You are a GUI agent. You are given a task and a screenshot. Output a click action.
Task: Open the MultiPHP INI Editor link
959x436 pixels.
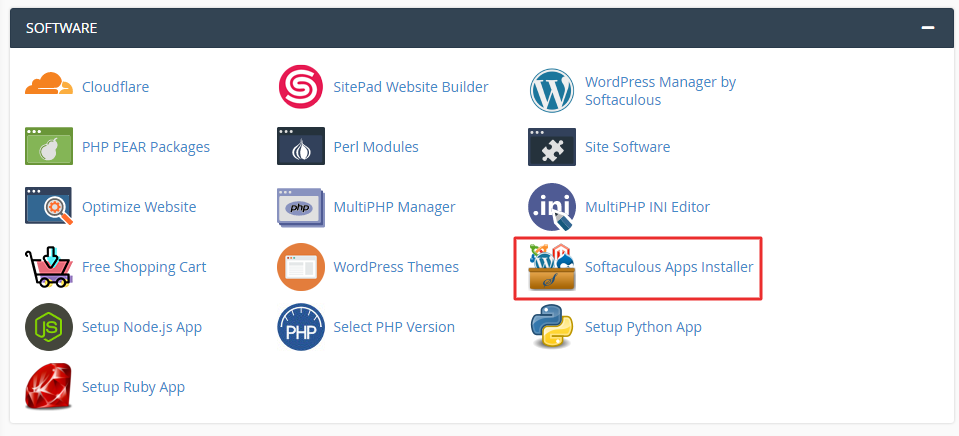click(647, 207)
